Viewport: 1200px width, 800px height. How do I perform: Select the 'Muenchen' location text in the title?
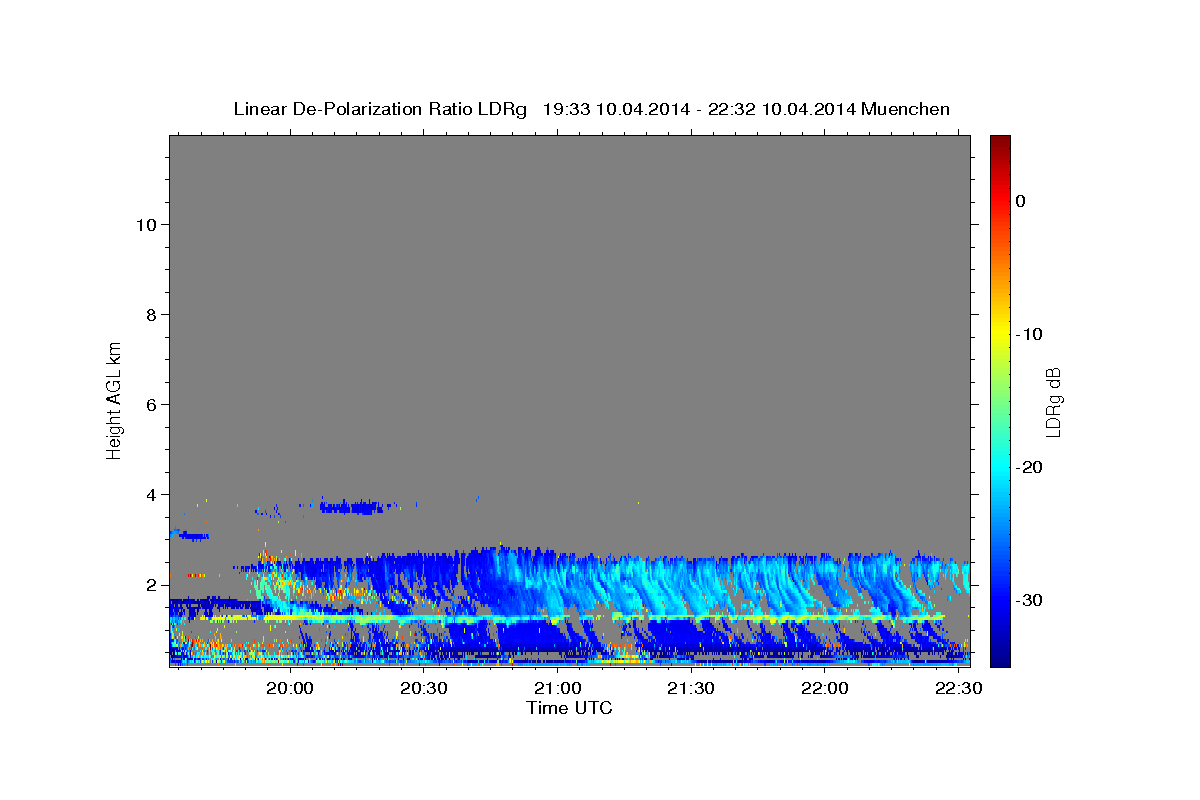click(x=905, y=109)
